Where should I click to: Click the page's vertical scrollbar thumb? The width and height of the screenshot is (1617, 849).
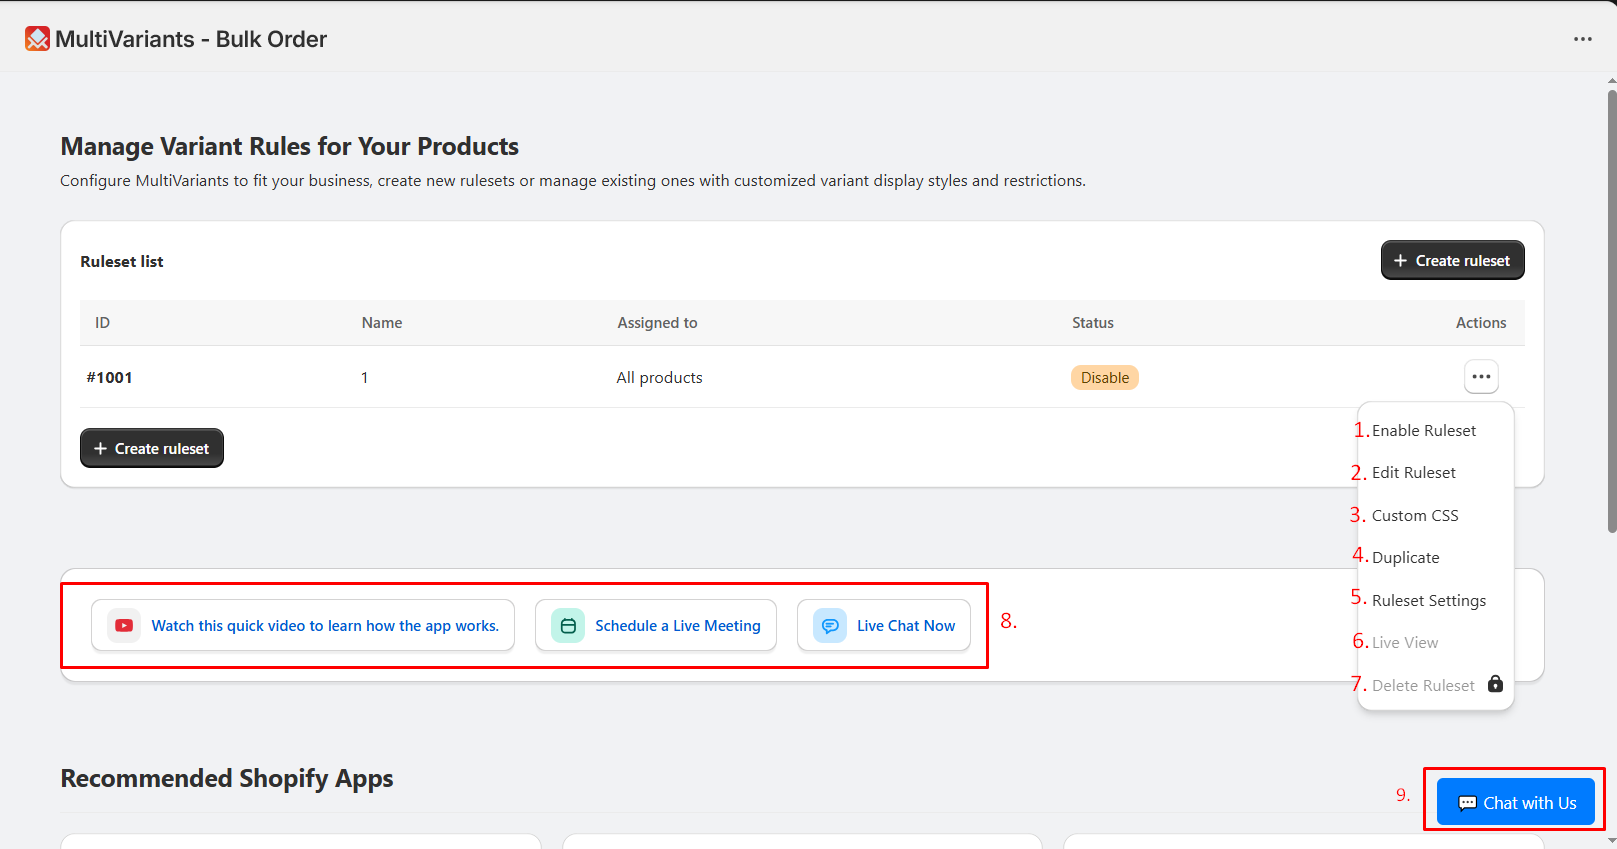point(1611,310)
